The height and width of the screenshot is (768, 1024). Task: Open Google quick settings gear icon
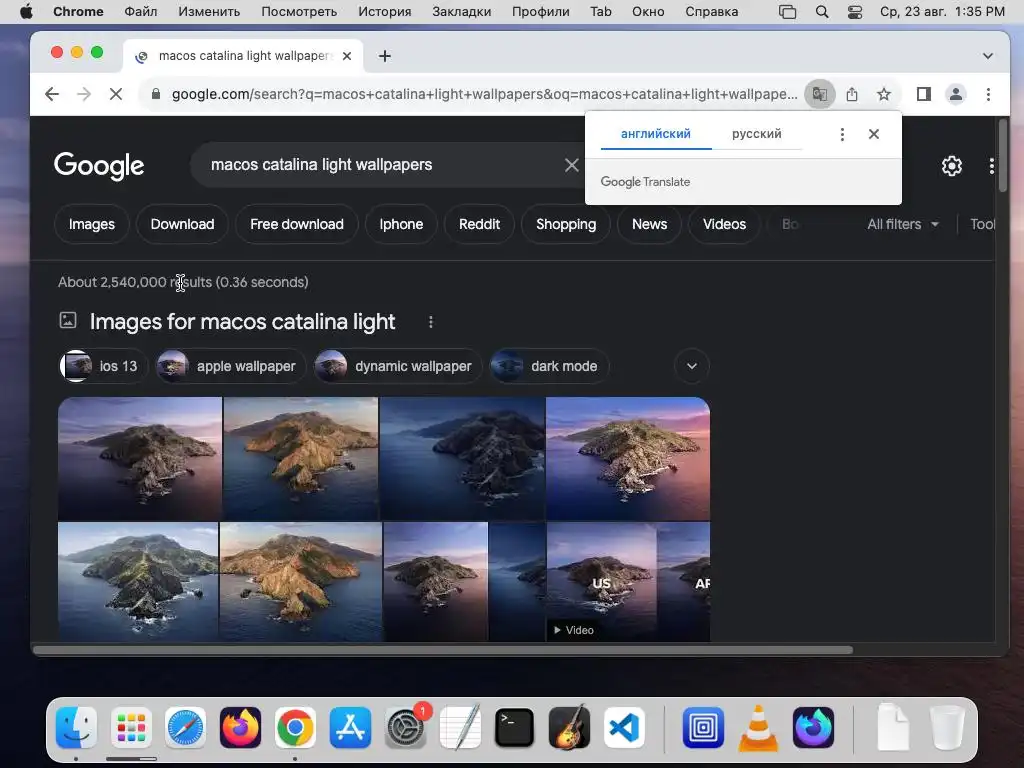(952, 166)
